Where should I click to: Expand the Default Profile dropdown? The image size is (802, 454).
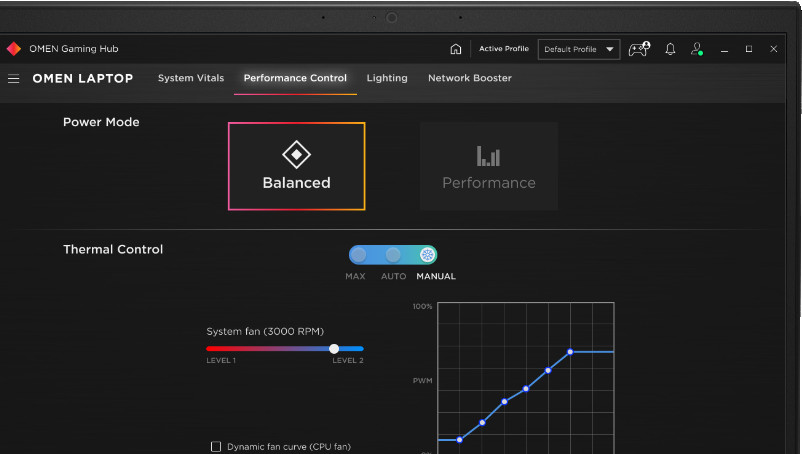pos(610,49)
